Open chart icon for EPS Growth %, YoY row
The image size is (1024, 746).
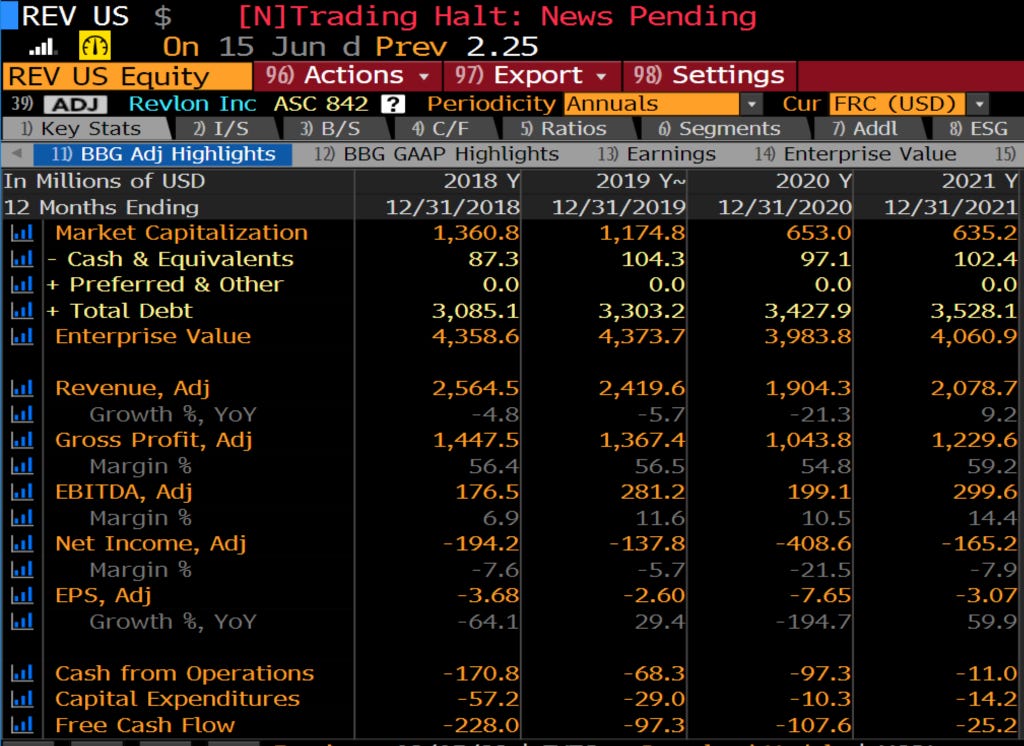point(22,621)
